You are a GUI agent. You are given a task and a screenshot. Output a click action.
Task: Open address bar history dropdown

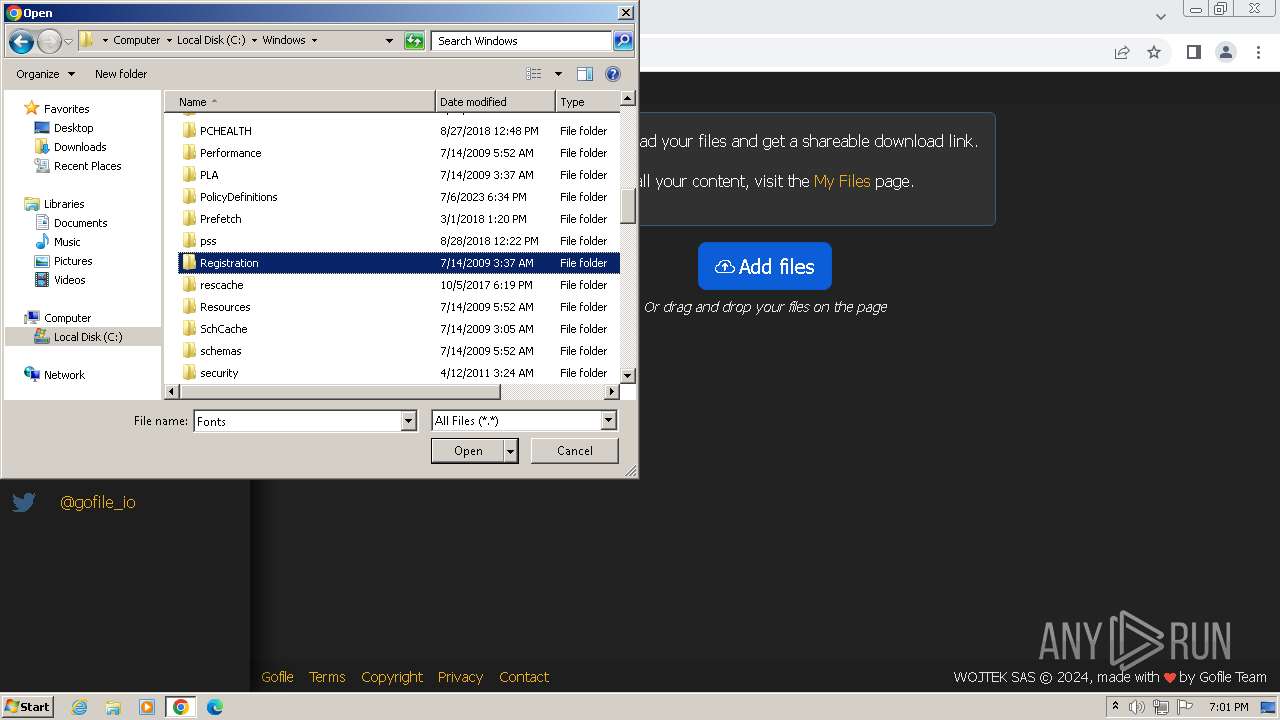[389, 41]
